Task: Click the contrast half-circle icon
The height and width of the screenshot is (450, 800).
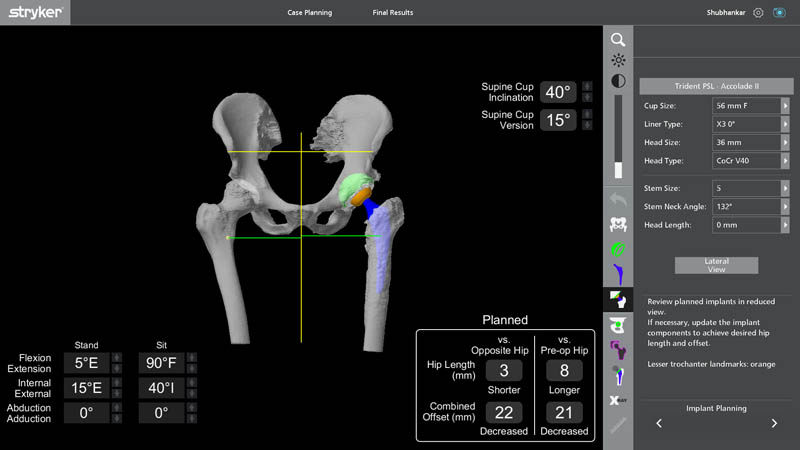Action: pyautogui.click(x=618, y=81)
